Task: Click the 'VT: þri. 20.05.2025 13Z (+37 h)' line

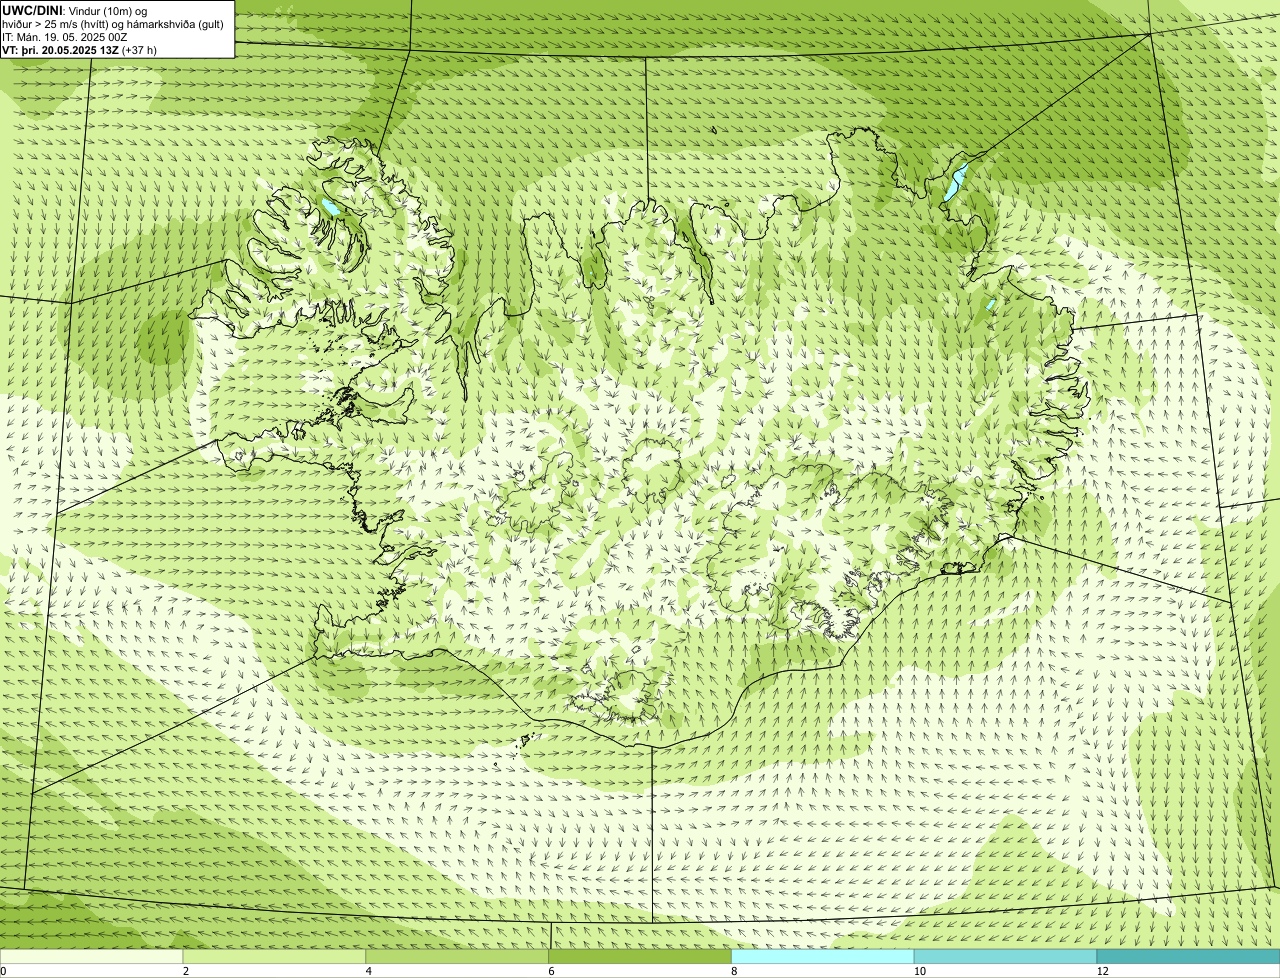Action: point(80,50)
